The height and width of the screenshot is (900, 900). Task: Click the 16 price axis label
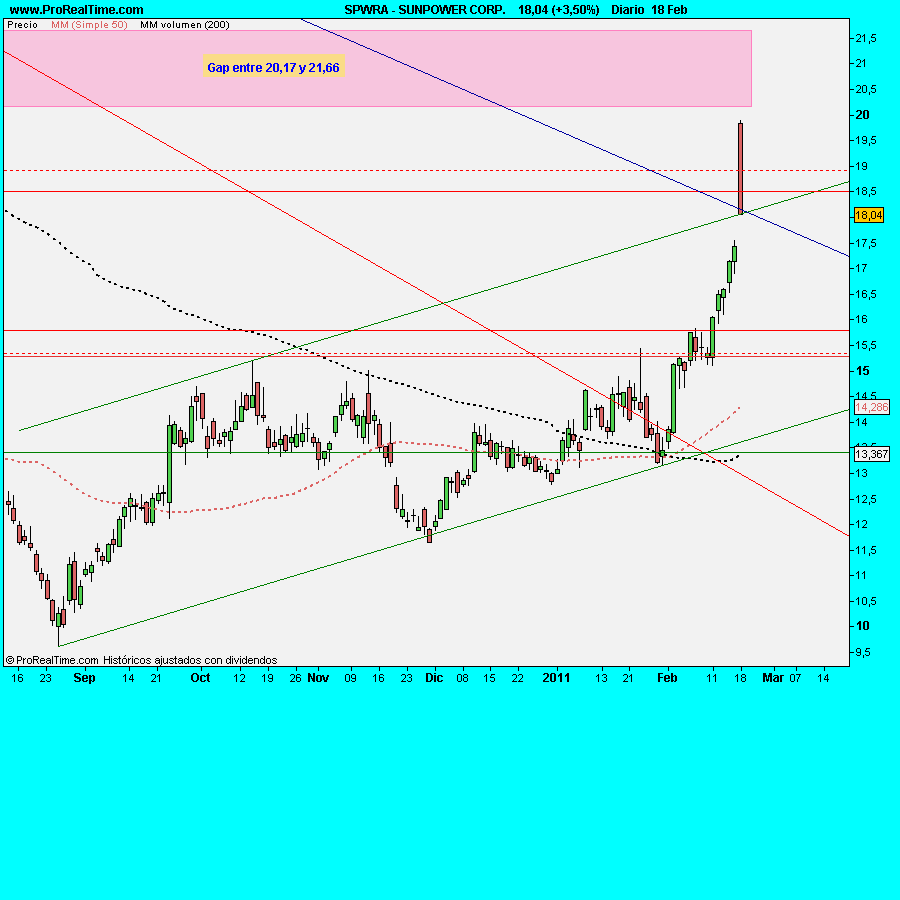862,319
